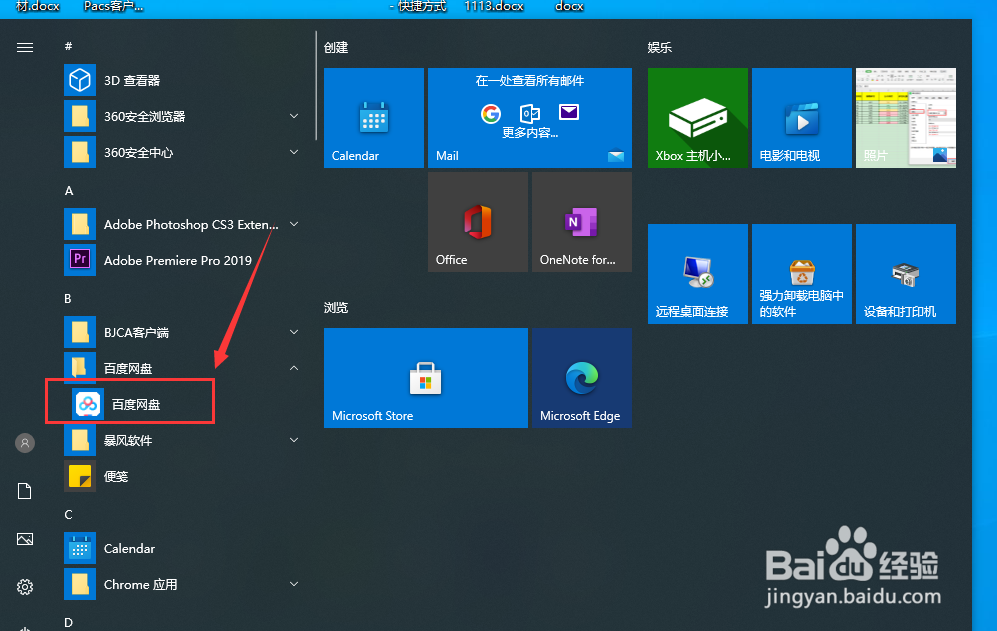
Task: Expand the BJCA客户端 folder chevron
Action: 294,332
